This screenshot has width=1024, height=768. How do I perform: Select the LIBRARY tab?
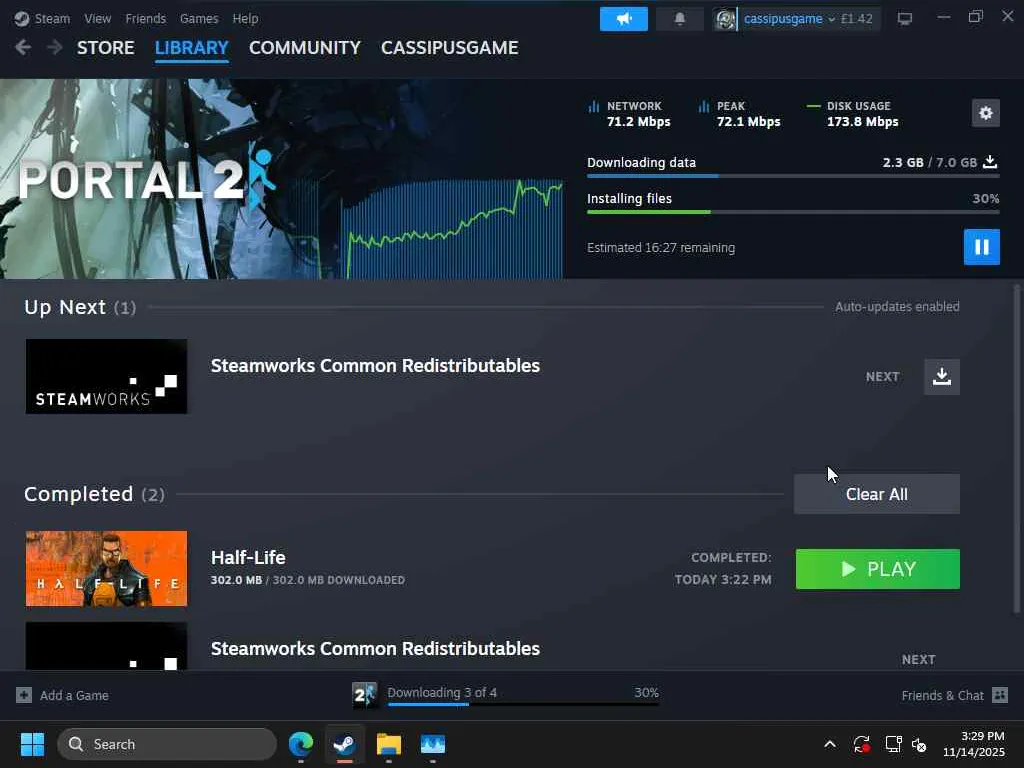191,48
